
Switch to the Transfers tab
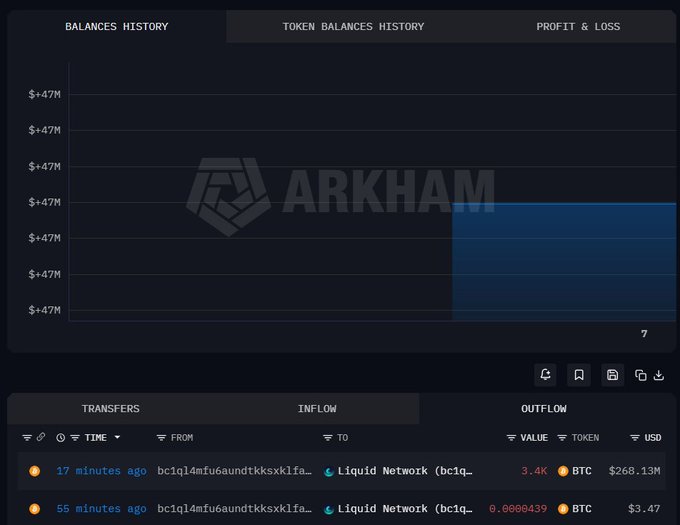point(111,409)
